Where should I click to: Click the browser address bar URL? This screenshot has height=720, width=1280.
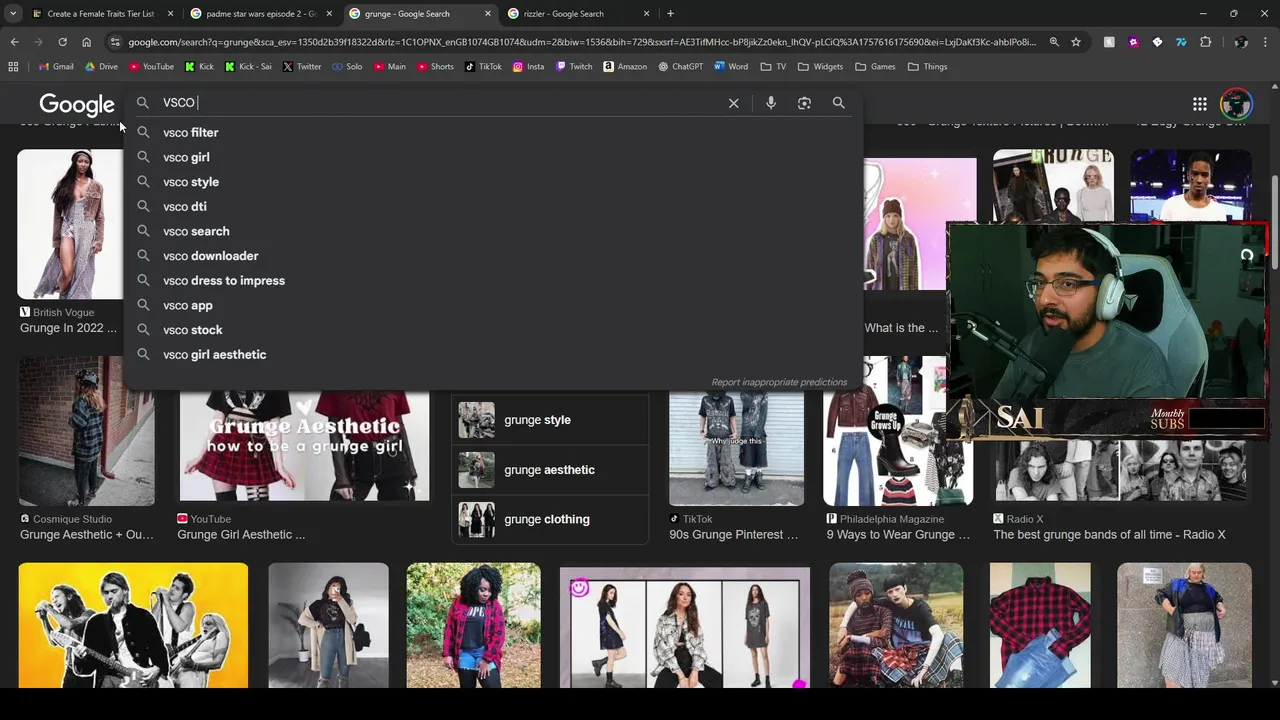click(x=582, y=42)
